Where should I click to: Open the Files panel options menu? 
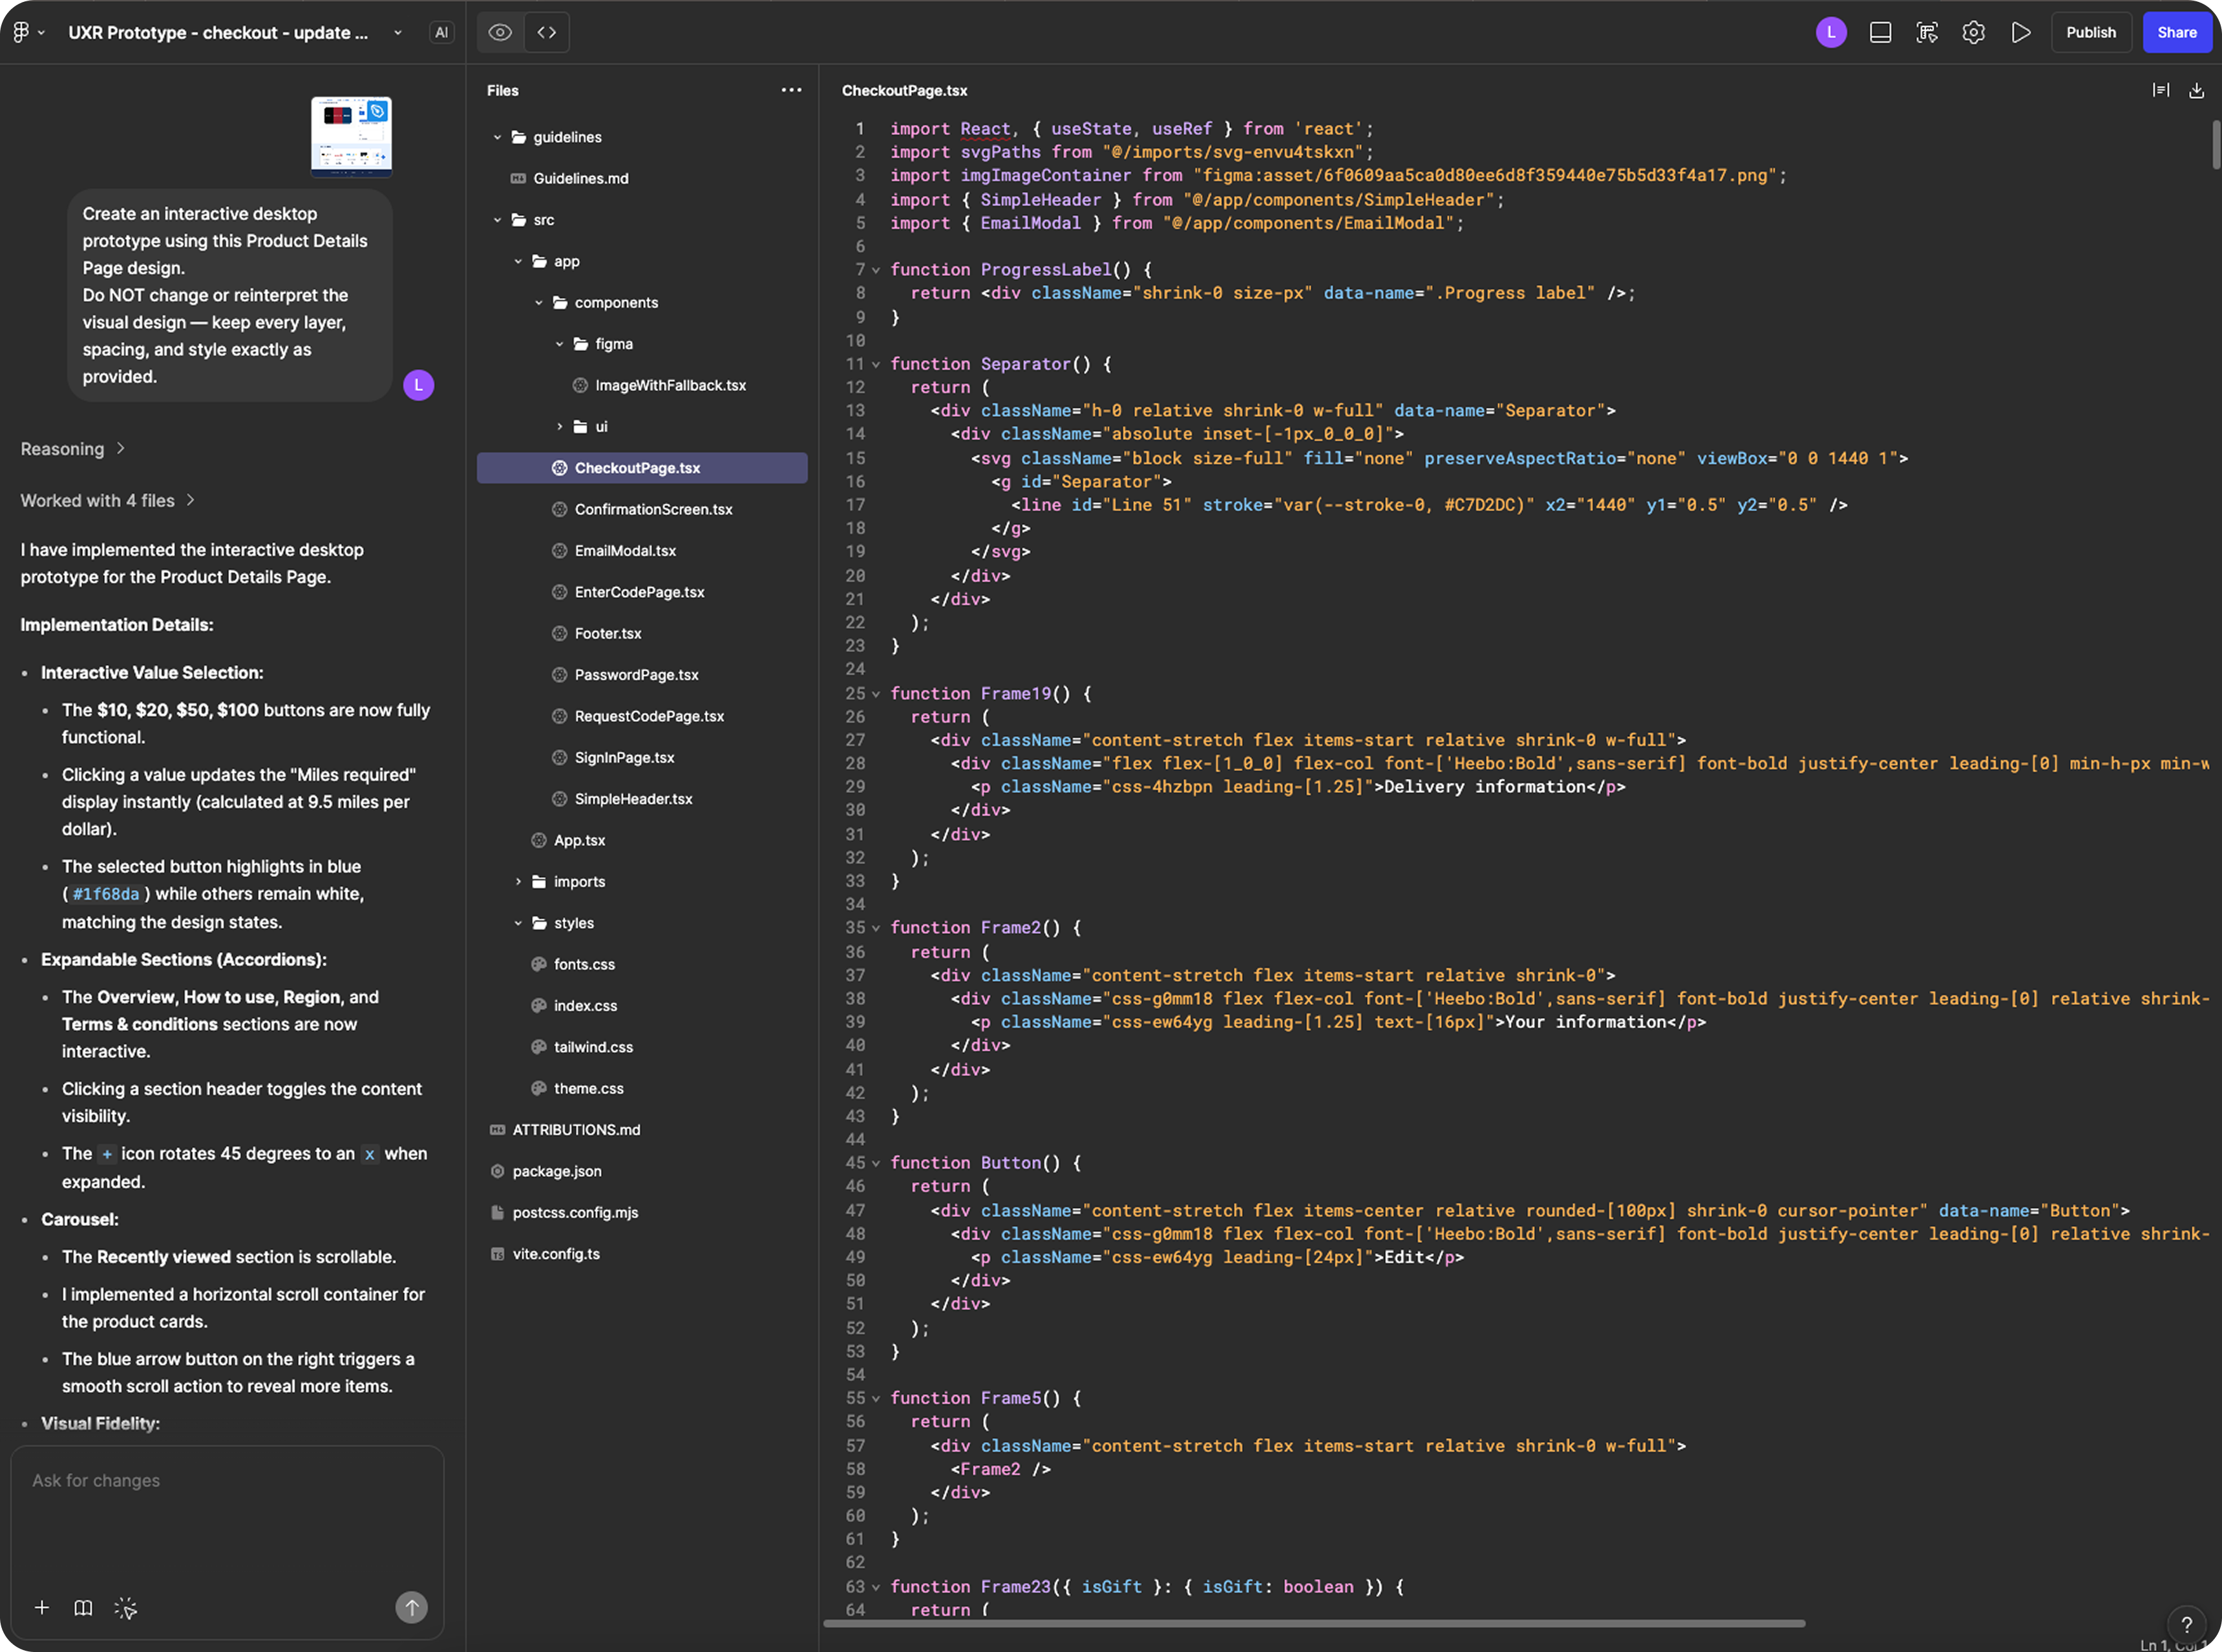(x=791, y=90)
